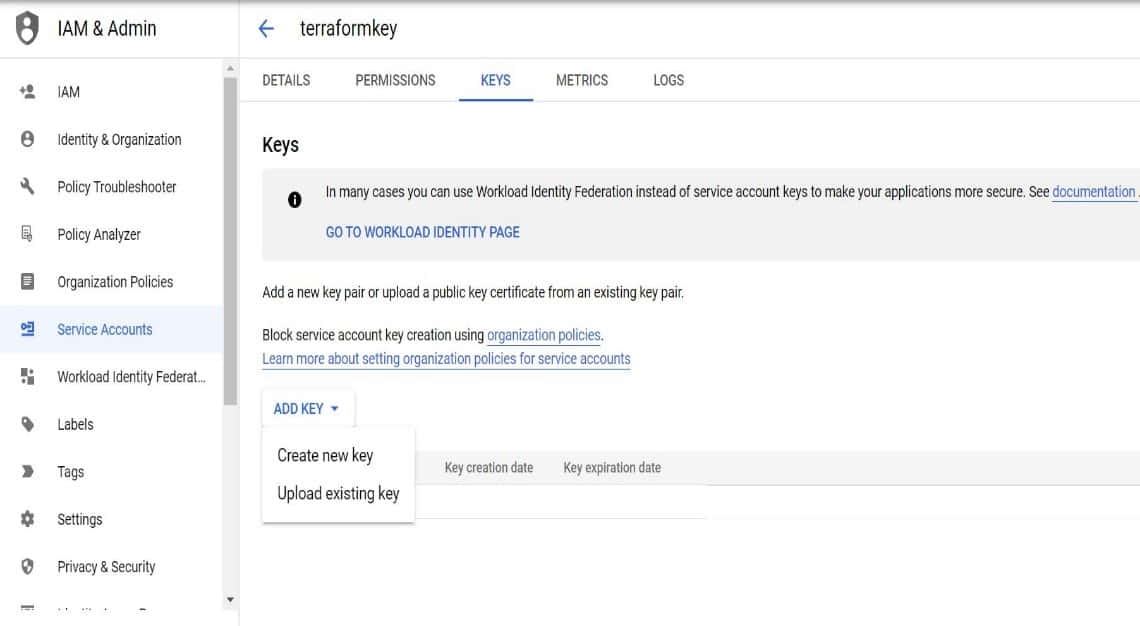Click the IAM add-person icon
The width and height of the screenshot is (1140, 626).
click(x=27, y=92)
